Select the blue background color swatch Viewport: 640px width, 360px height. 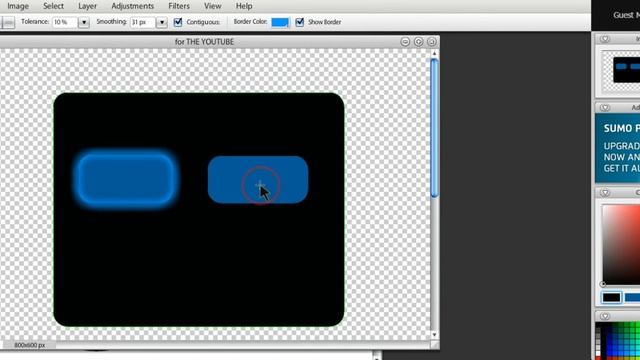tap(632, 298)
